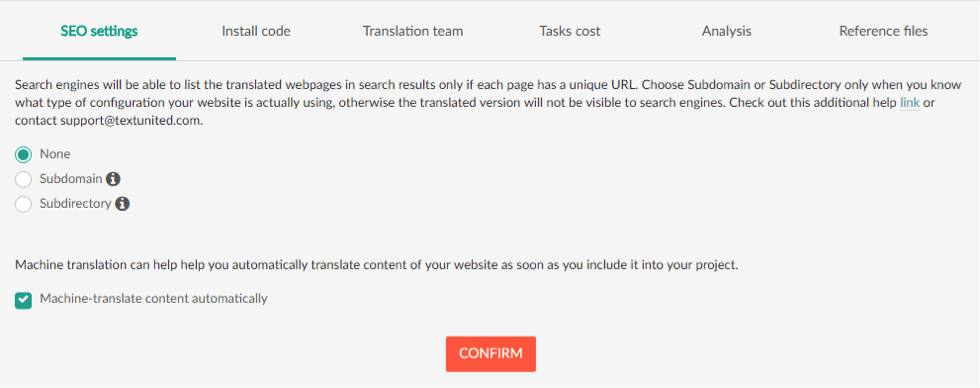
Task: Click the info icon beside Subdirectory
Action: click(122, 204)
